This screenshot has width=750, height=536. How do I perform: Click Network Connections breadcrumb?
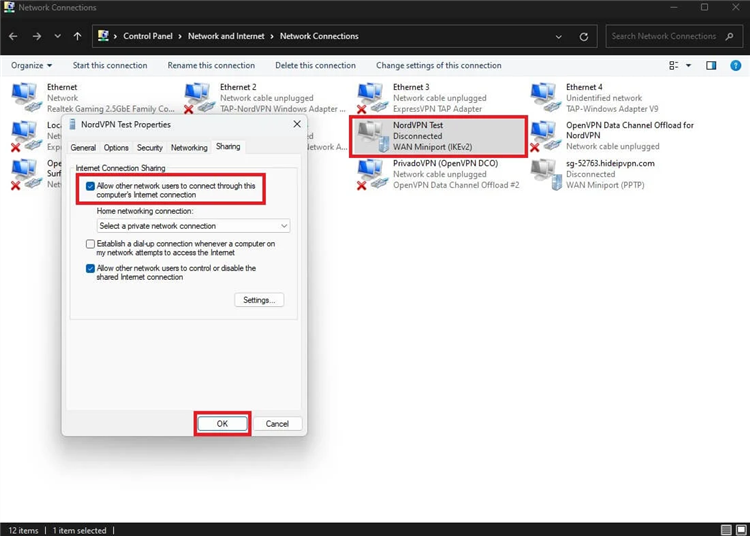[x=319, y=36]
